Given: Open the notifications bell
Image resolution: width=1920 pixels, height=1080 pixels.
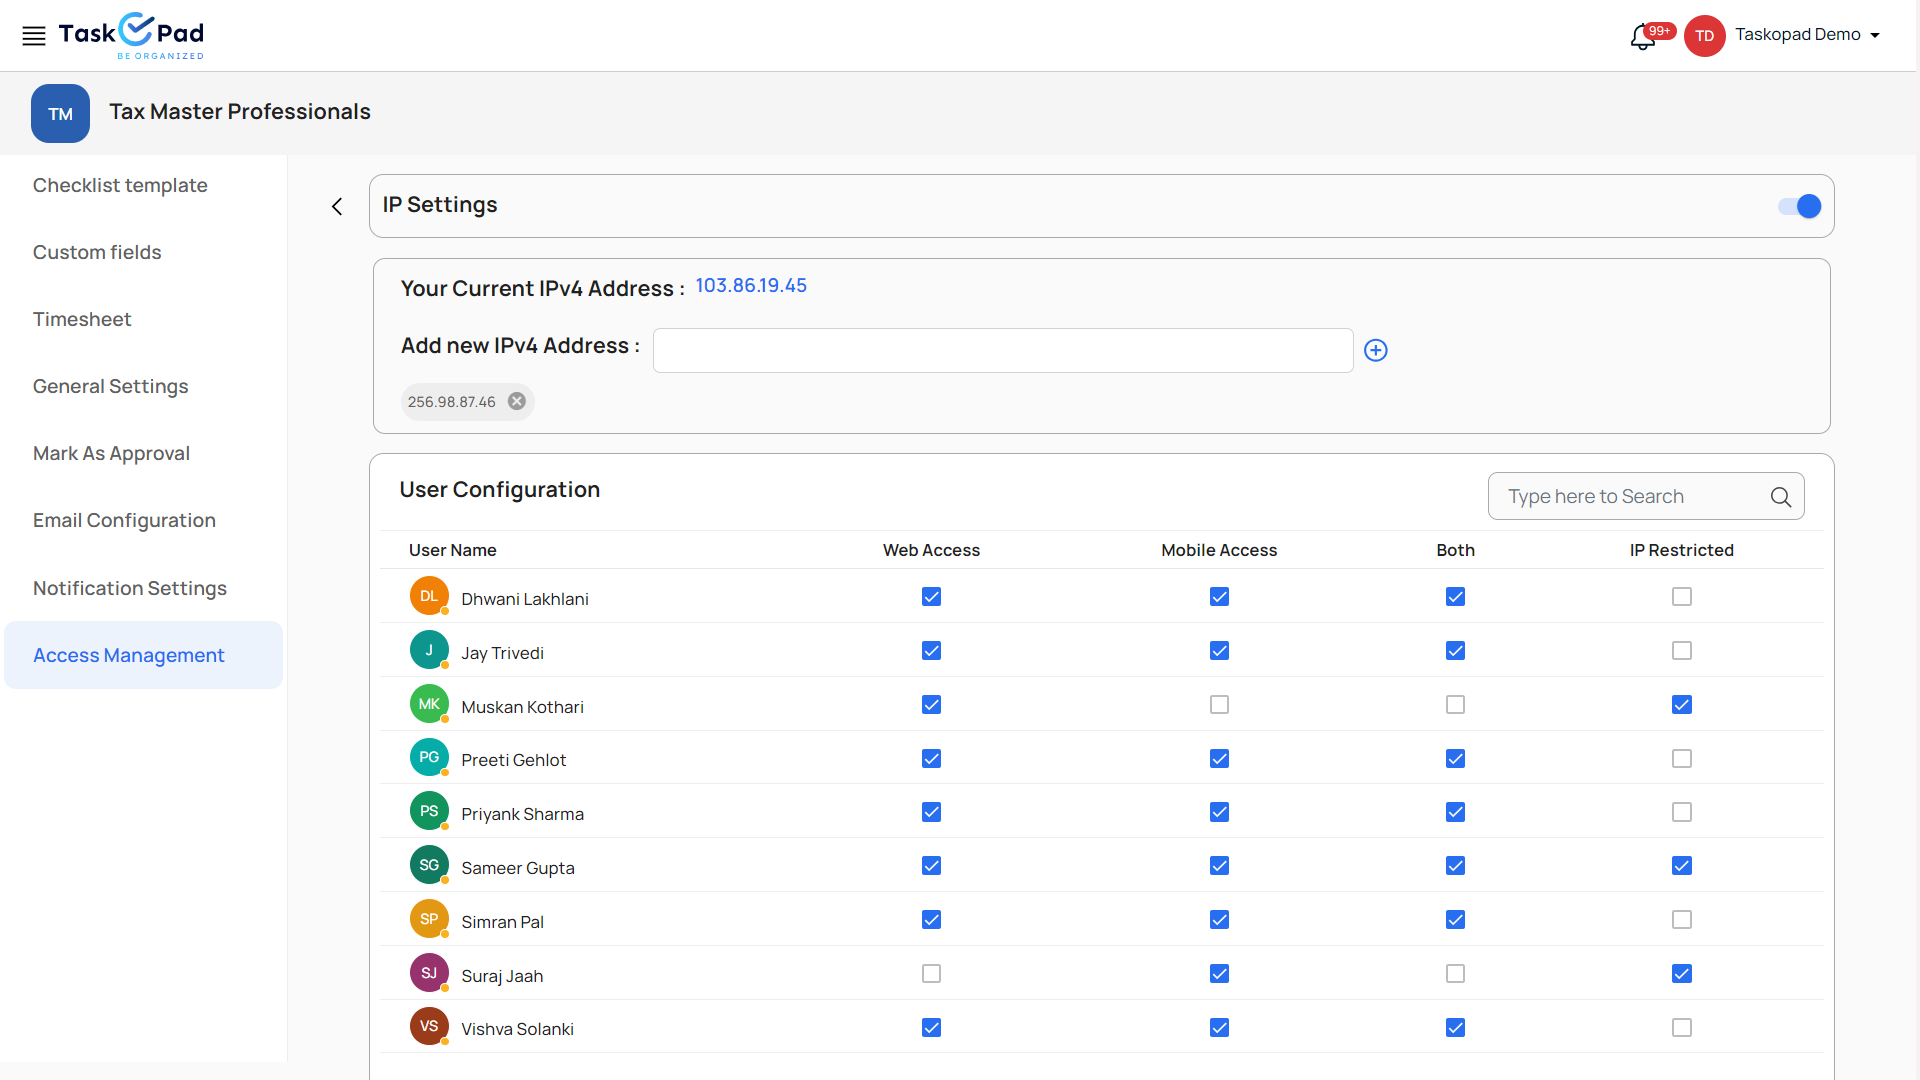Looking at the screenshot, I should click(1642, 37).
